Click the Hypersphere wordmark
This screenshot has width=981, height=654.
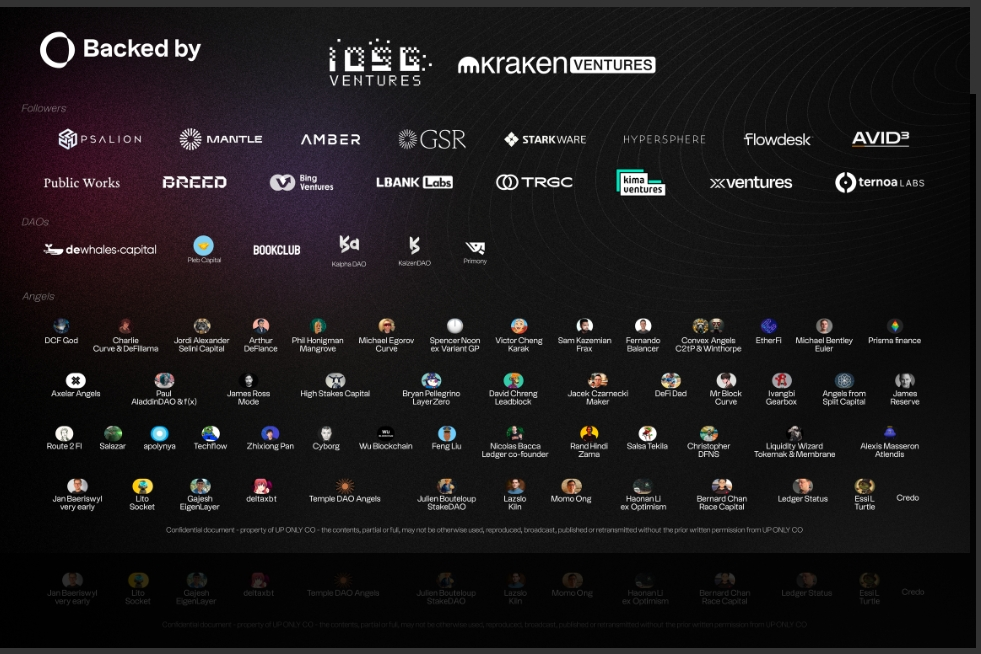(x=664, y=139)
